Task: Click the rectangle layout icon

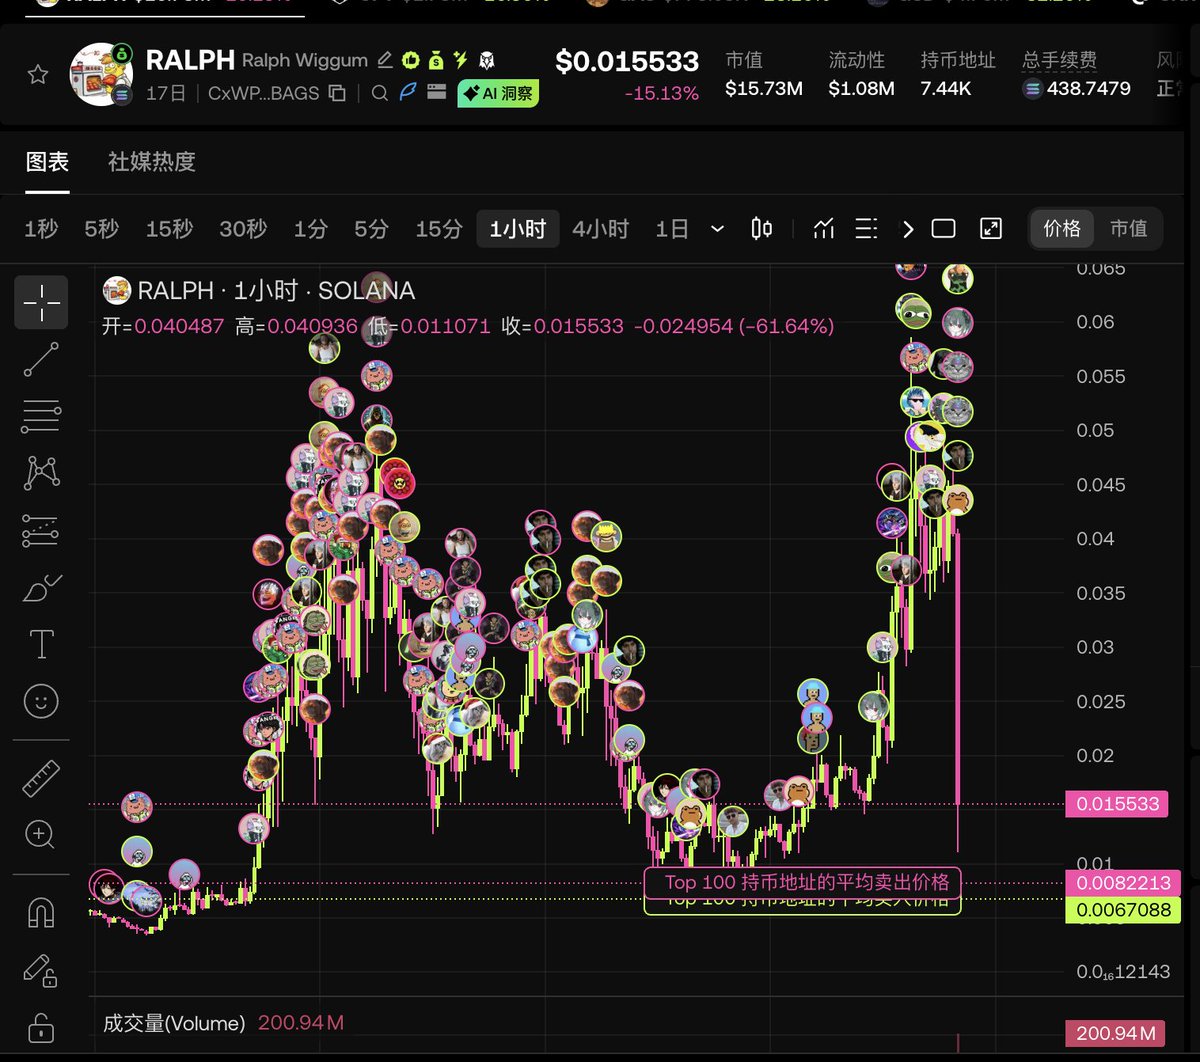Action: [x=943, y=229]
